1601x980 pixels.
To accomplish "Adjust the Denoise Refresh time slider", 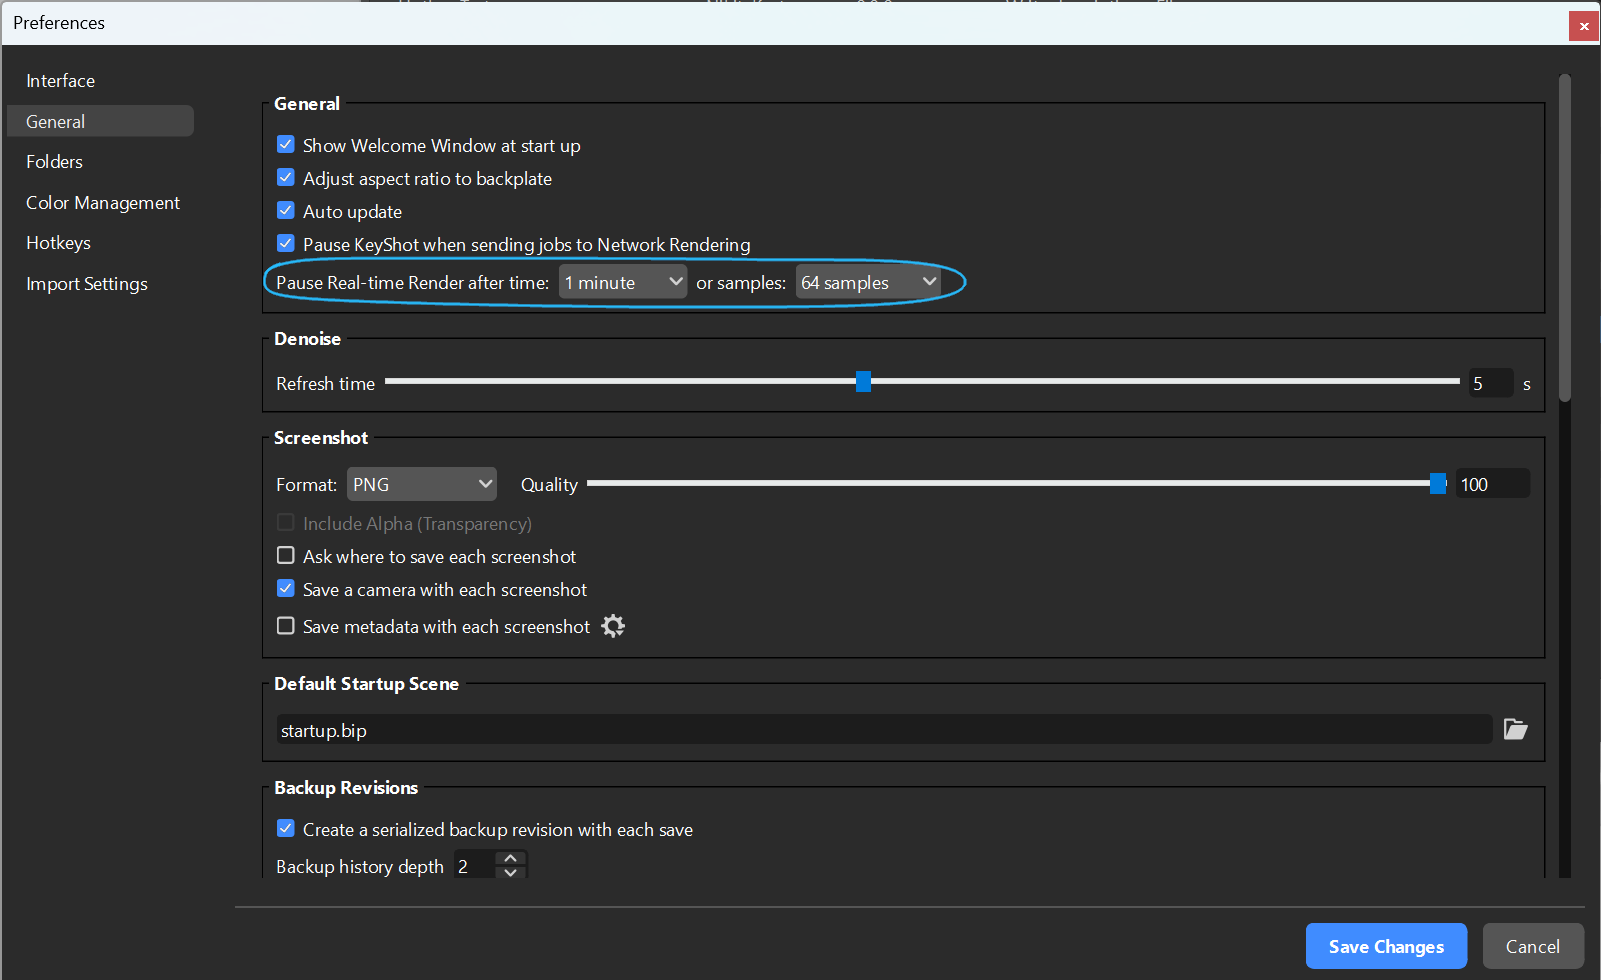I will tap(862, 381).
